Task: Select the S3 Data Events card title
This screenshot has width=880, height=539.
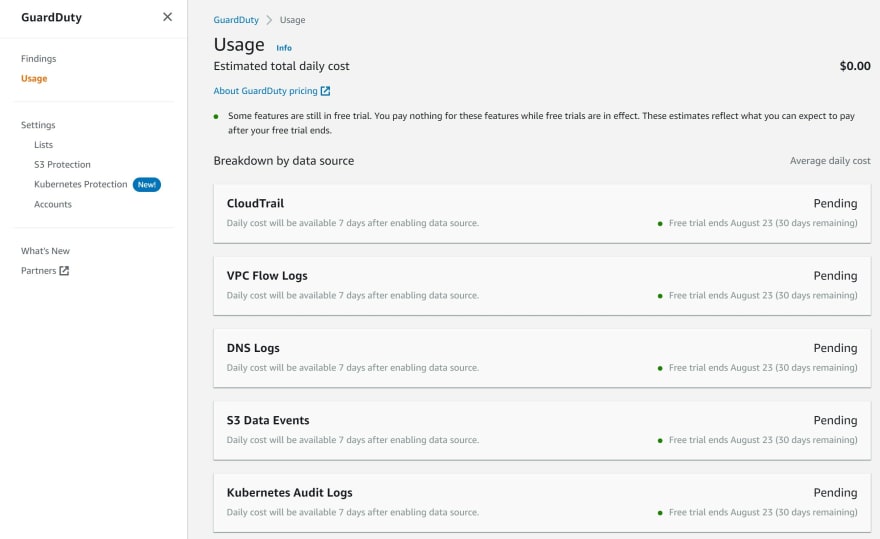Action: click(x=268, y=421)
